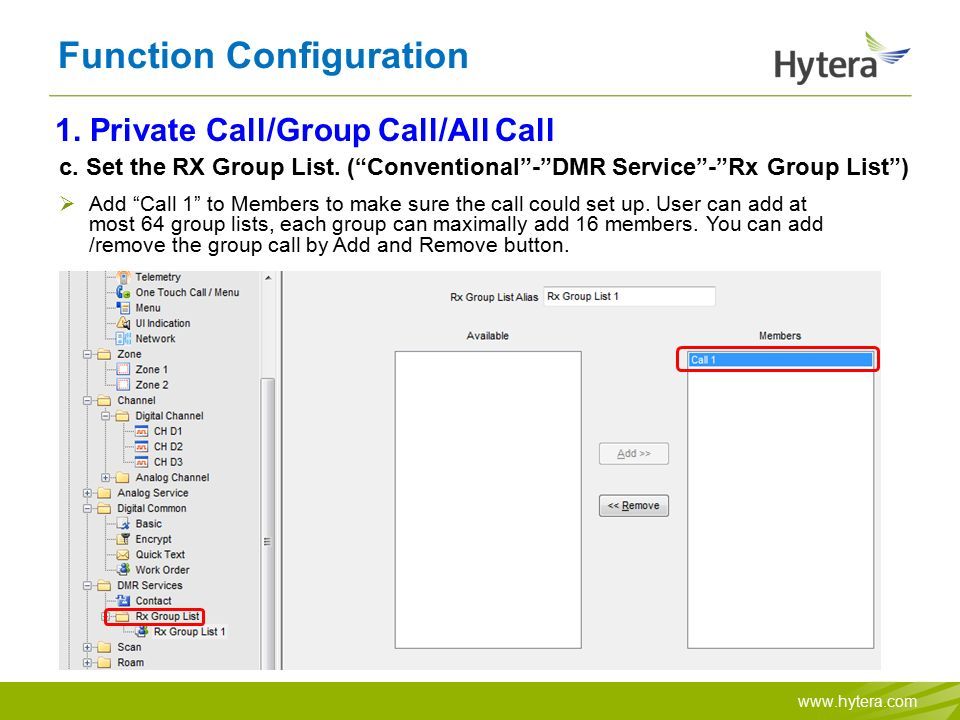Click the Analog Service folder icon
The width and height of the screenshot is (960, 720).
point(104,493)
